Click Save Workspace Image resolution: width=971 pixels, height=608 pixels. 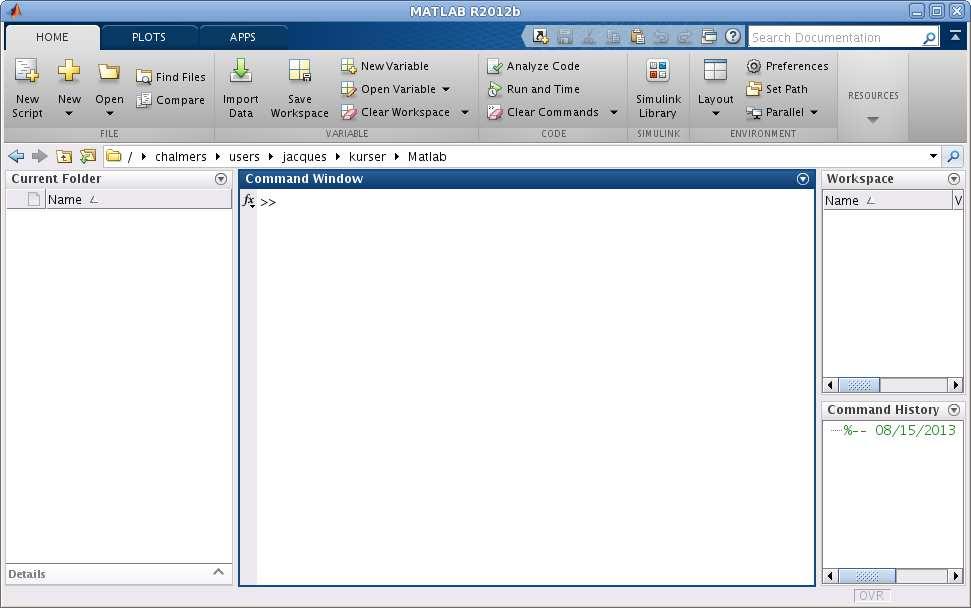point(300,87)
